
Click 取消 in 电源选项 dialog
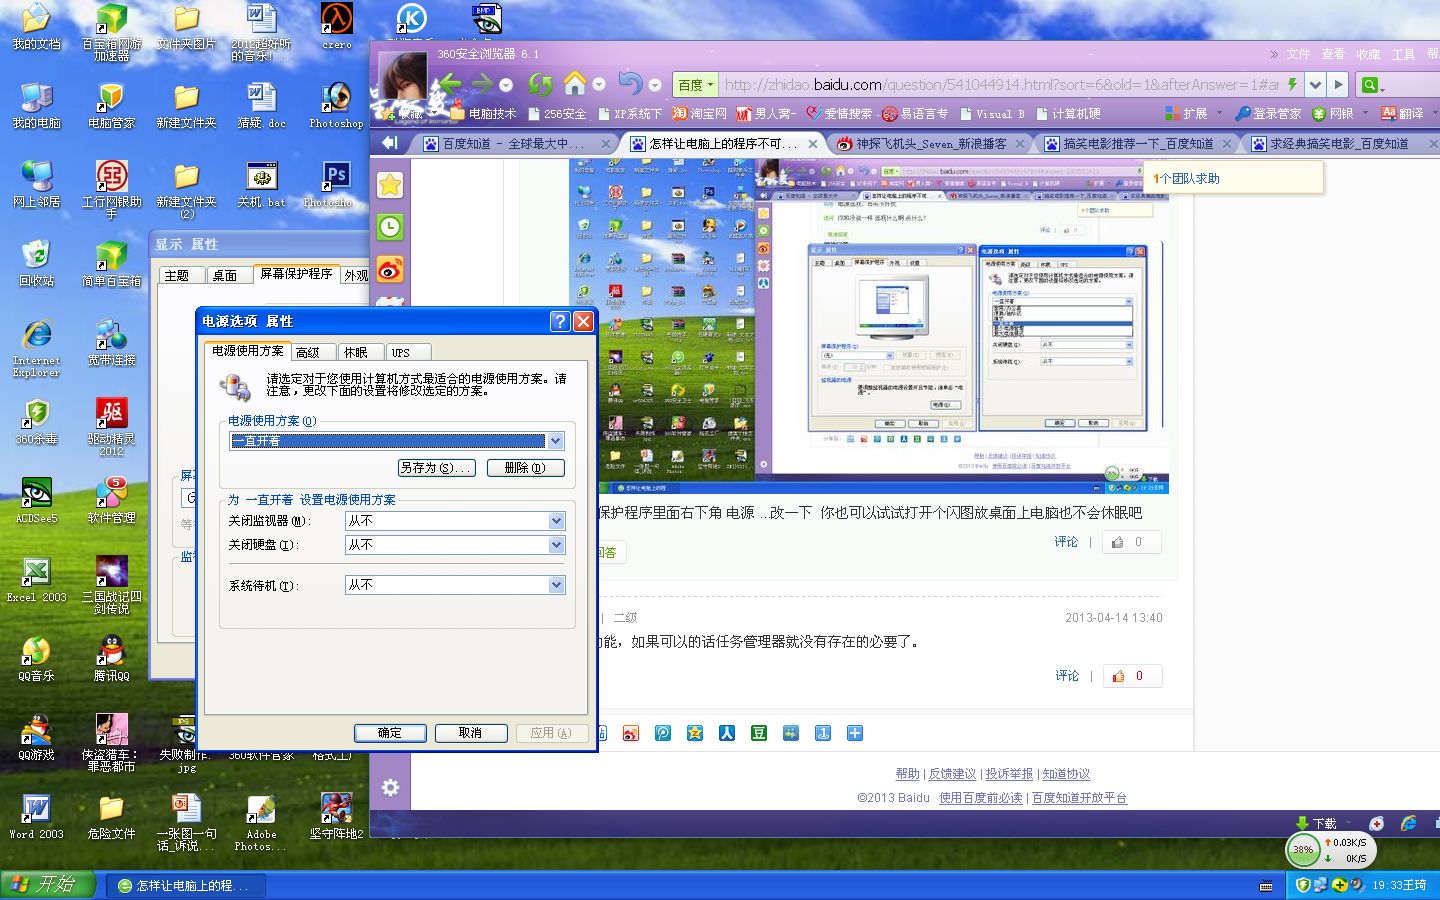click(471, 733)
